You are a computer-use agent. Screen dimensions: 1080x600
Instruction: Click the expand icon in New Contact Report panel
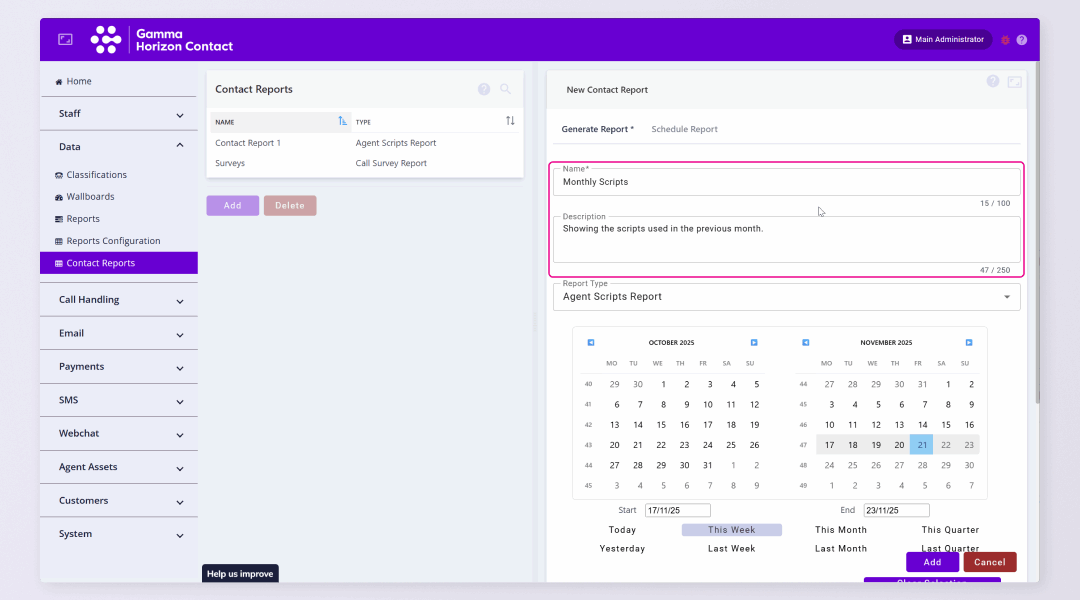coord(1014,82)
